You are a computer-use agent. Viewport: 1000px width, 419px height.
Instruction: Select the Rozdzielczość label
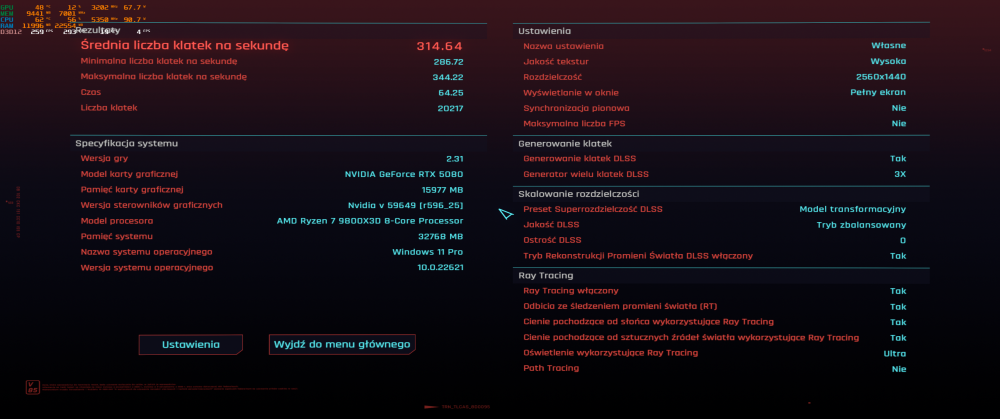pos(552,77)
